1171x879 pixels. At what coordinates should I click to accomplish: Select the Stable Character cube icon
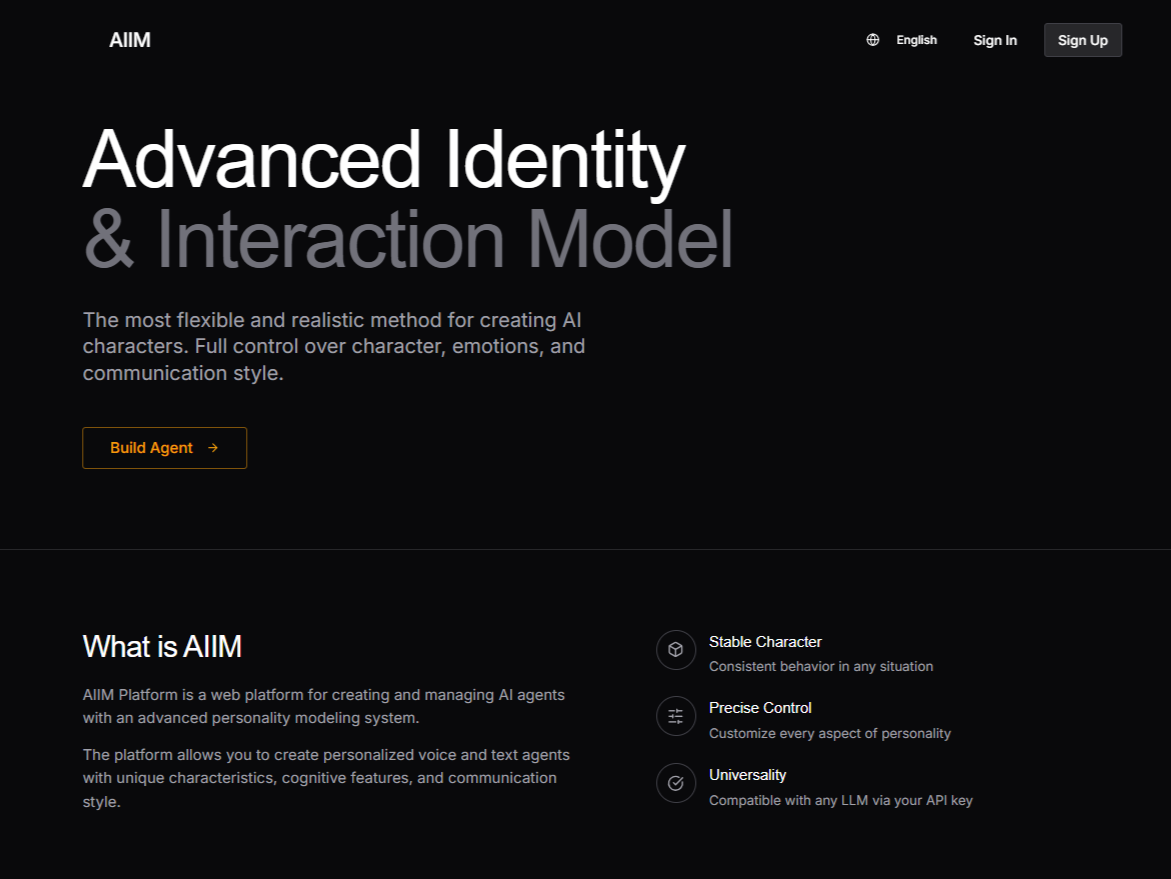(676, 650)
